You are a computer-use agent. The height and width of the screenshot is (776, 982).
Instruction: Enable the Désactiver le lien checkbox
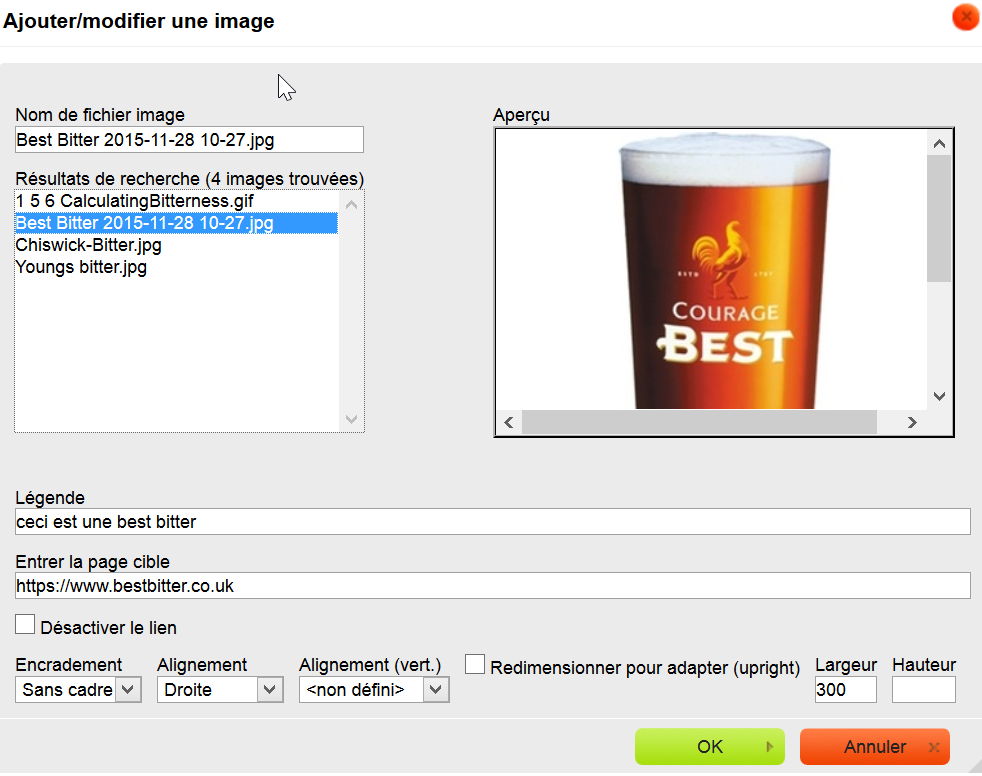pyautogui.click(x=26, y=625)
